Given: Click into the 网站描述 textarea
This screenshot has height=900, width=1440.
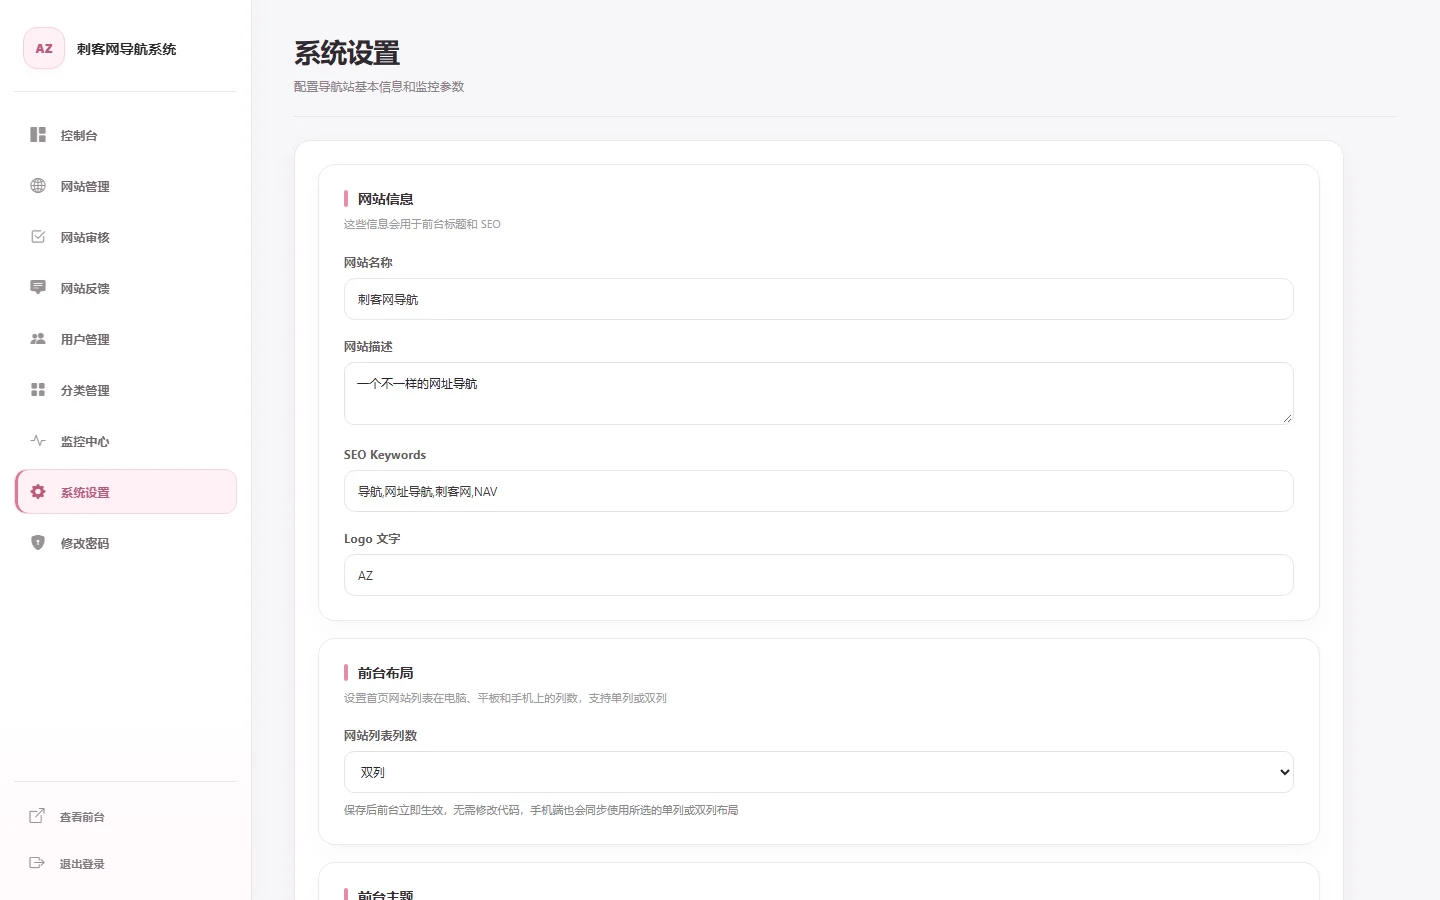Looking at the screenshot, I should pyautogui.click(x=819, y=393).
